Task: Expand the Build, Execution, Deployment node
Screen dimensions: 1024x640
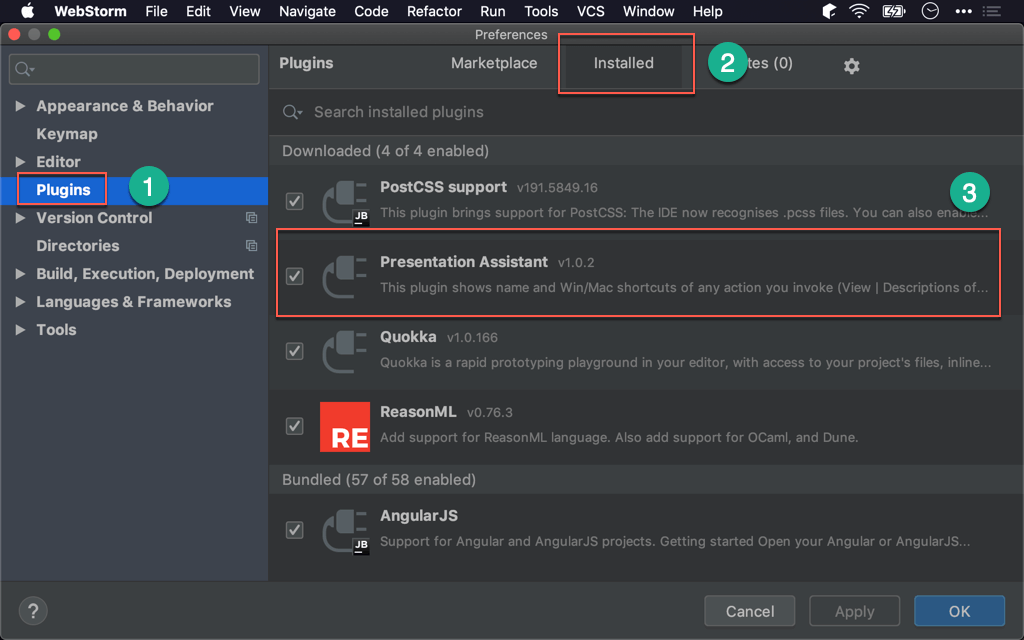Action: coord(21,274)
